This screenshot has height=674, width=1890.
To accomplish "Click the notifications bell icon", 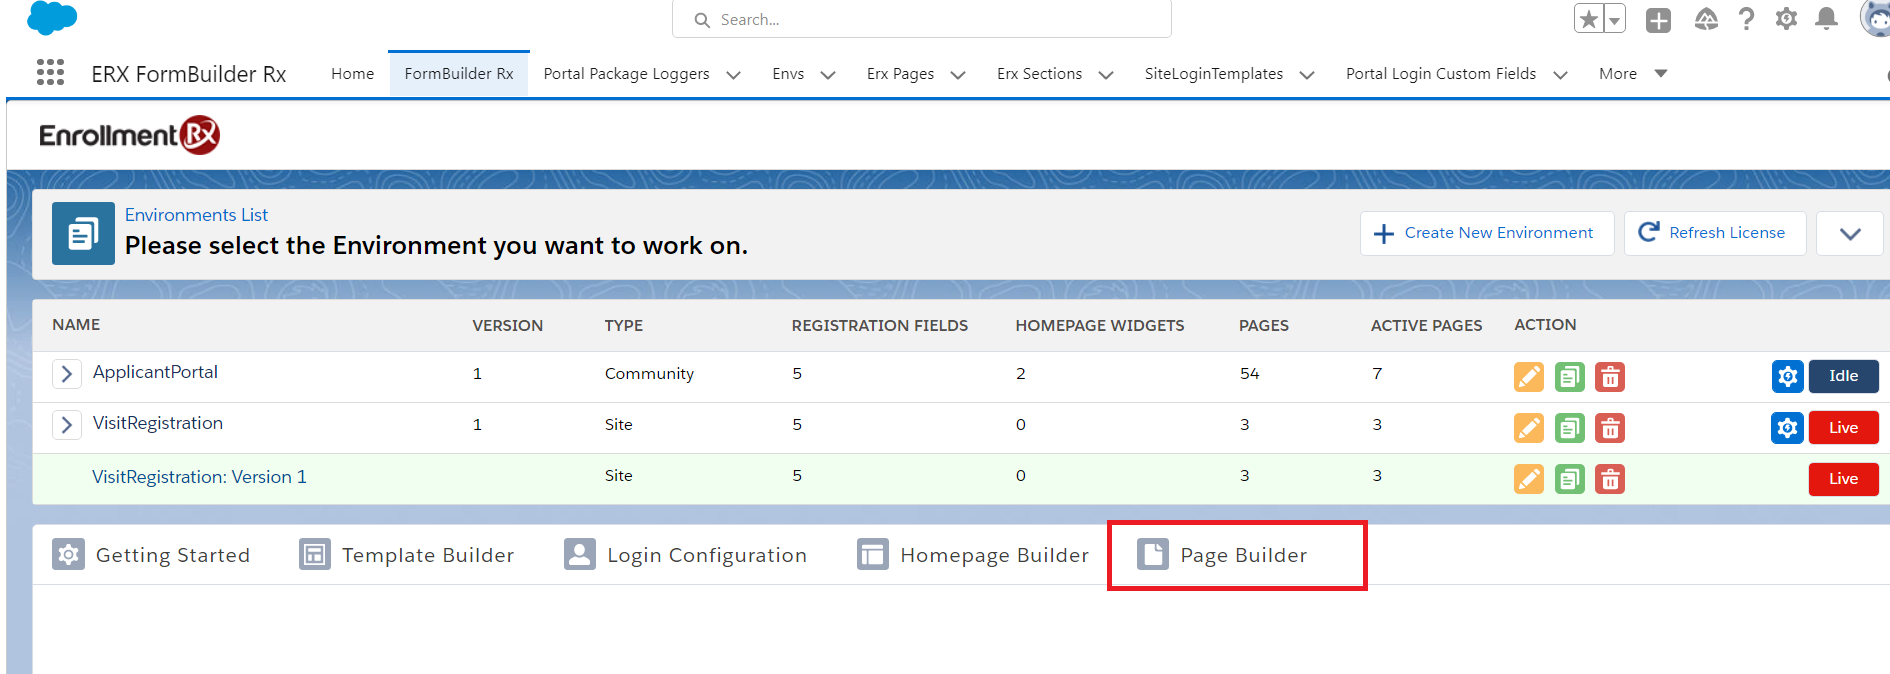I will point(1826,19).
